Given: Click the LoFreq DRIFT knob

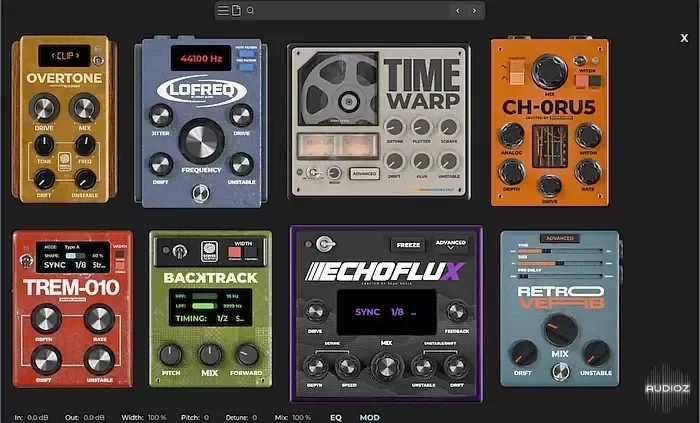Looking at the screenshot, I should 161,165.
